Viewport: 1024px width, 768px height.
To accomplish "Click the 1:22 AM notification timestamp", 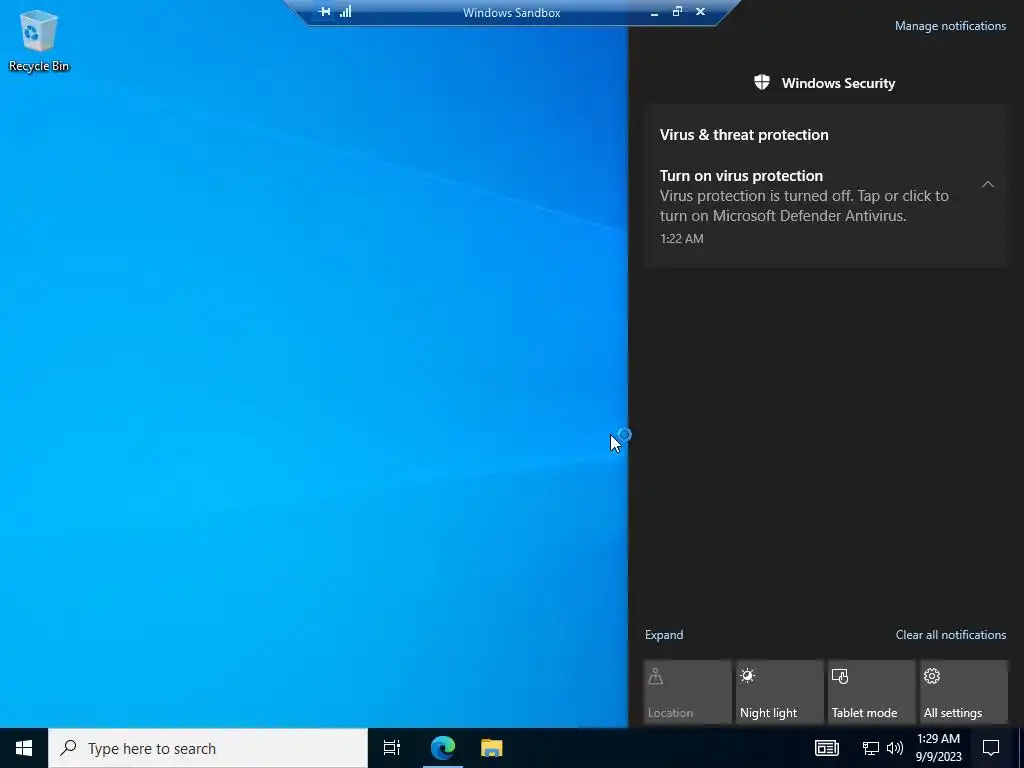I will click(681, 238).
